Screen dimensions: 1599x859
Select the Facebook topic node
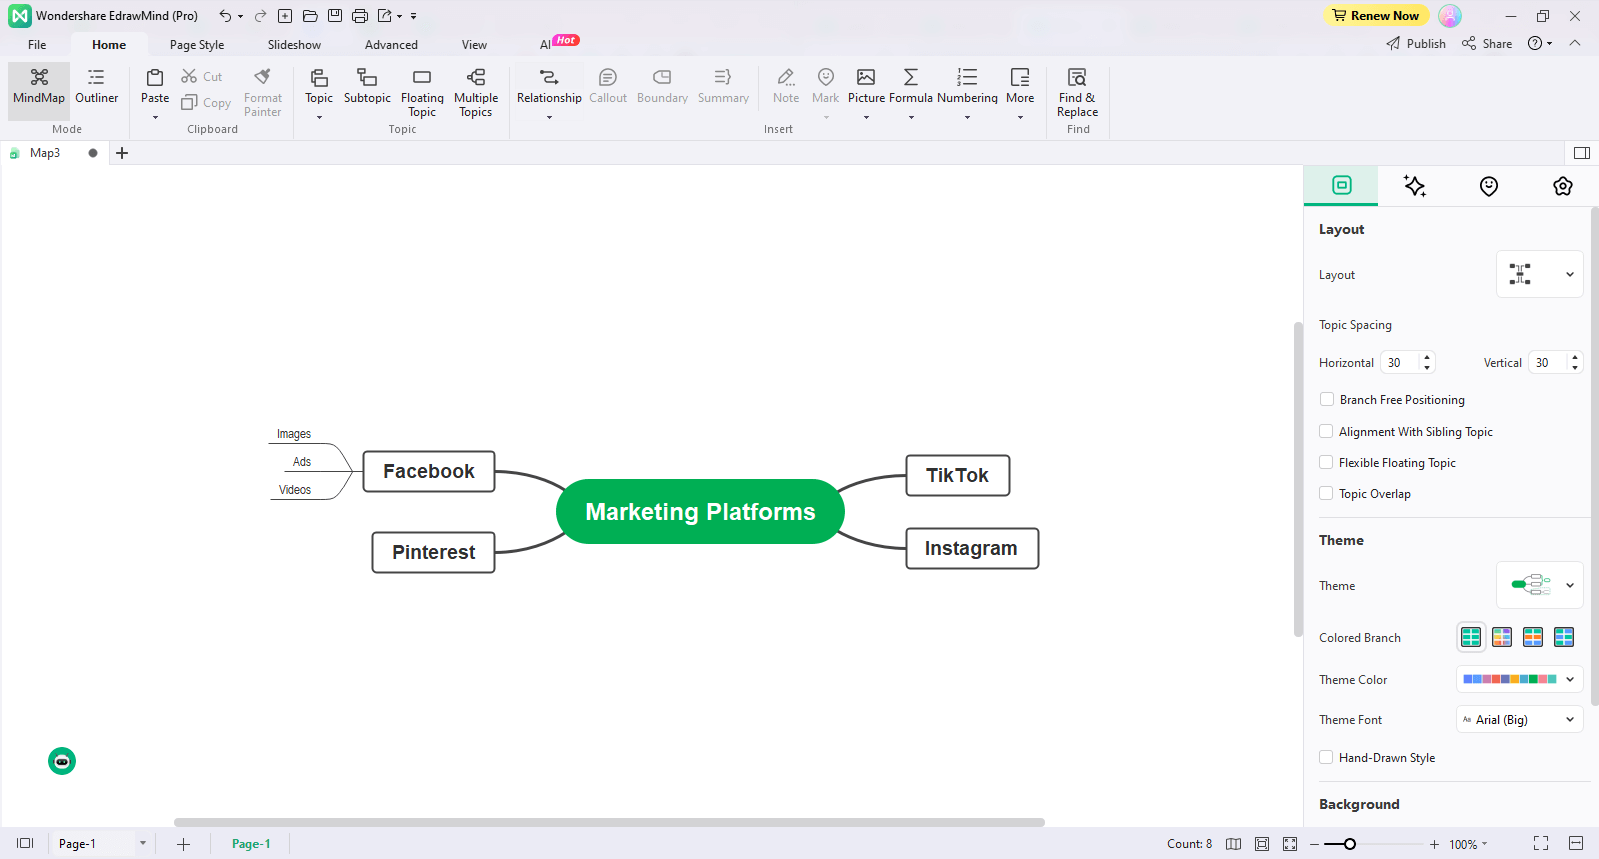[x=429, y=471]
